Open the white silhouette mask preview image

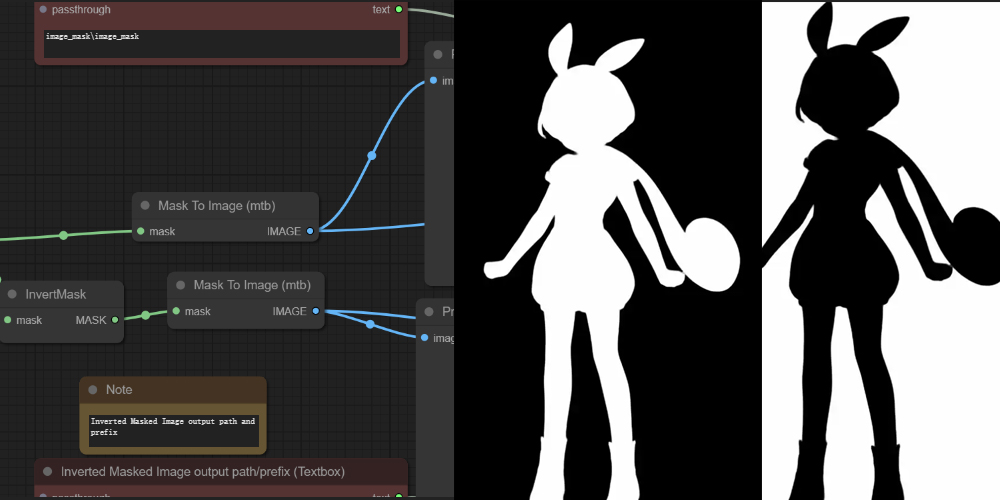608,250
